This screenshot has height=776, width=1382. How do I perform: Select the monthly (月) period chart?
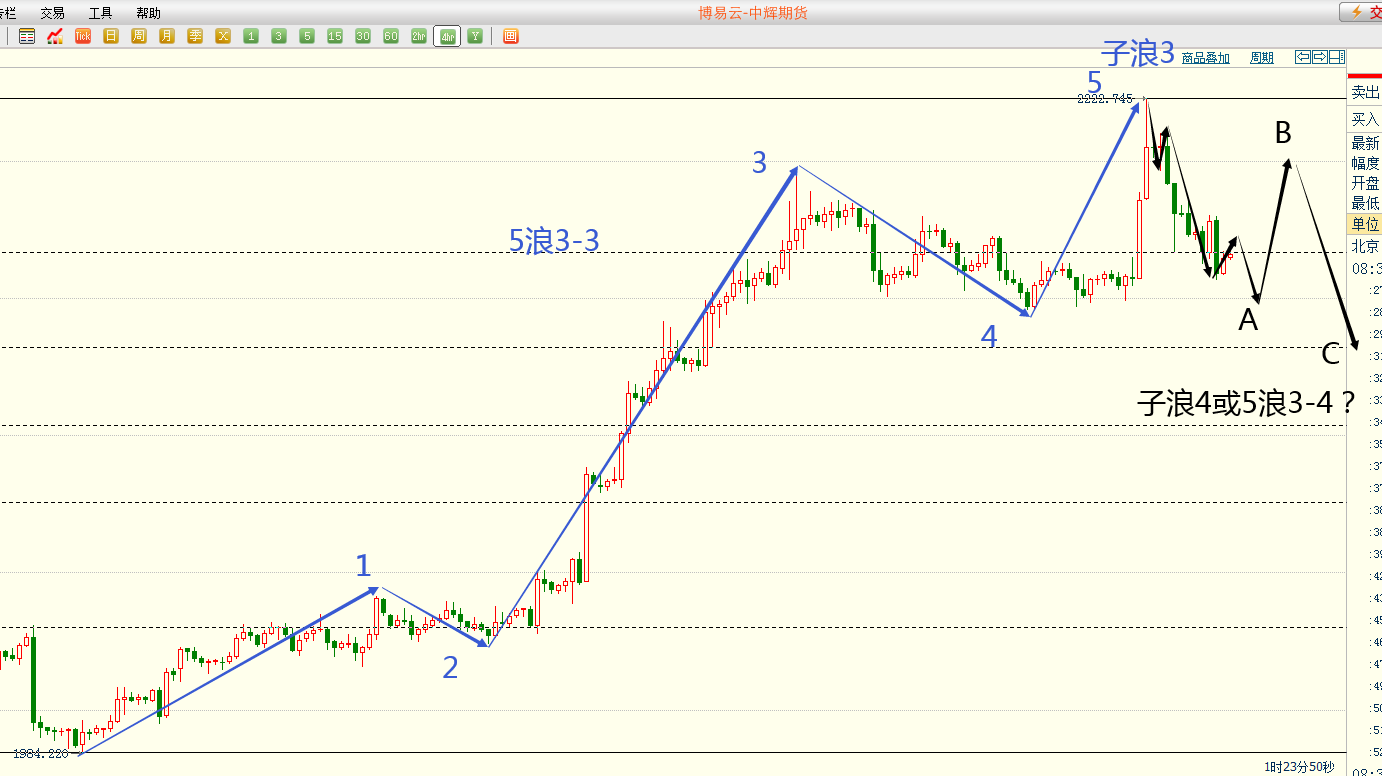pos(167,36)
